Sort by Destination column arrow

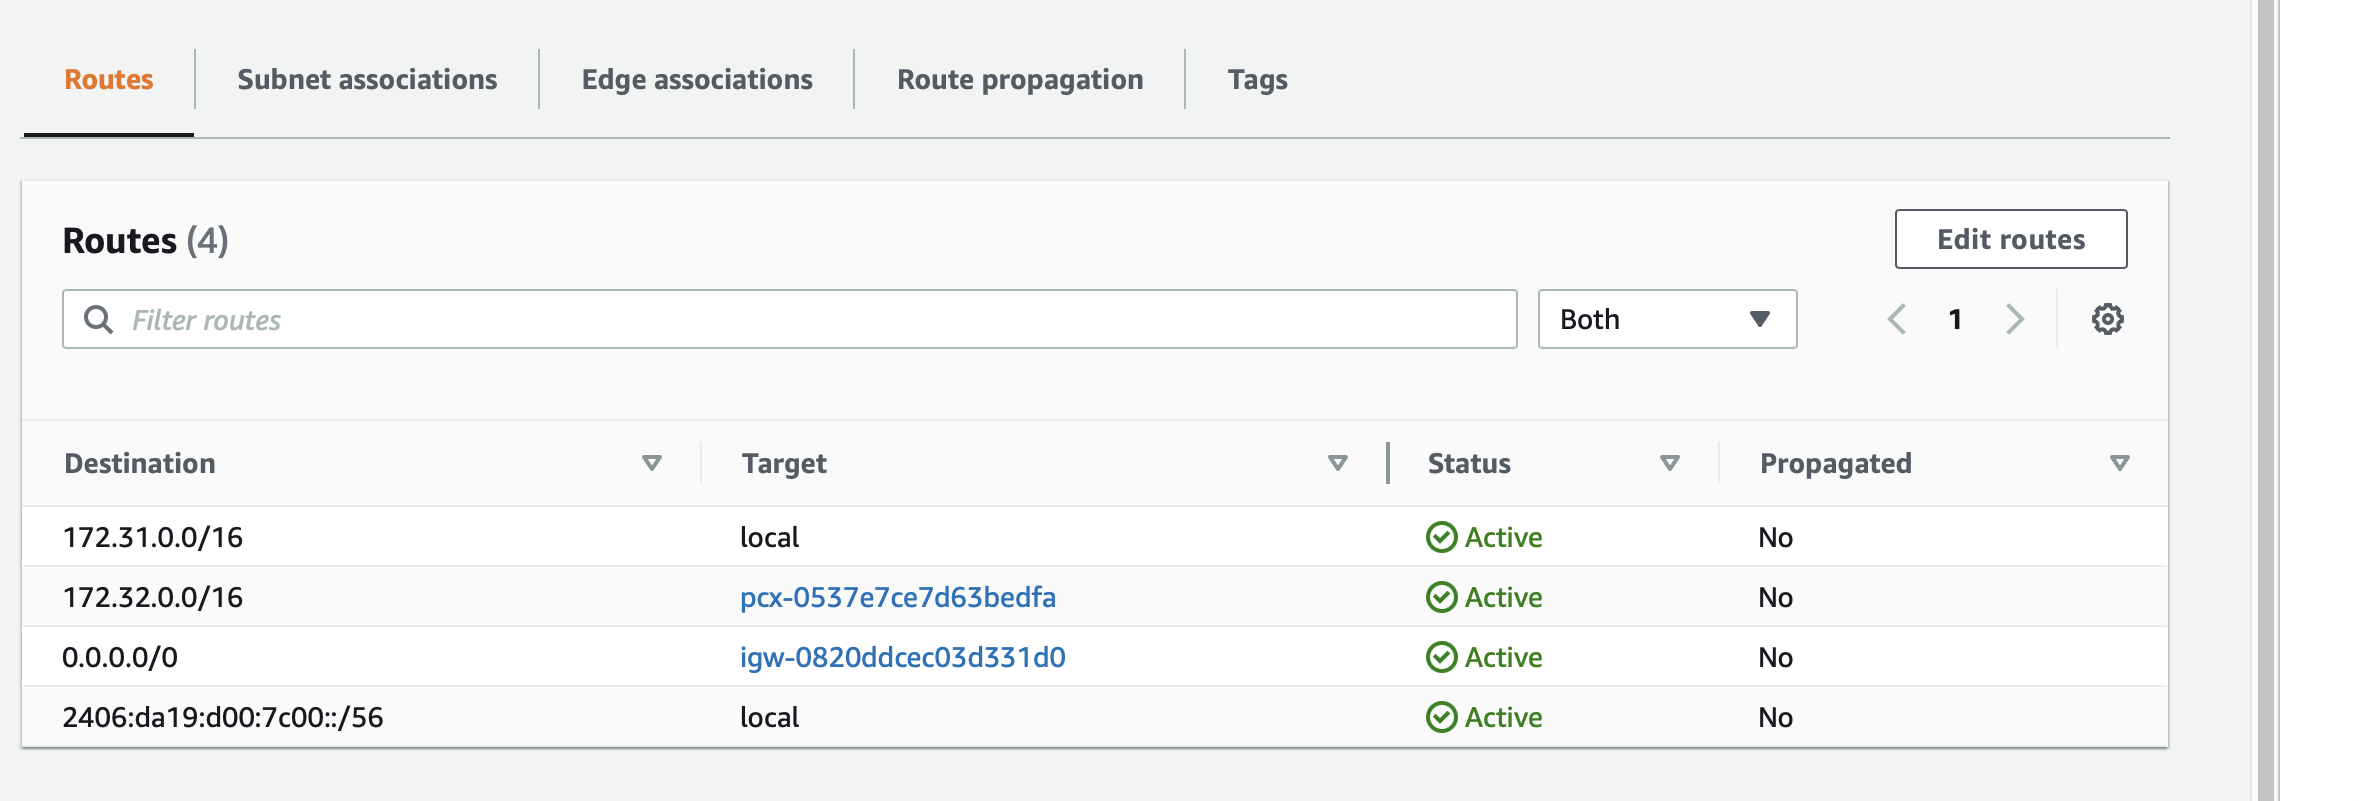coord(651,463)
